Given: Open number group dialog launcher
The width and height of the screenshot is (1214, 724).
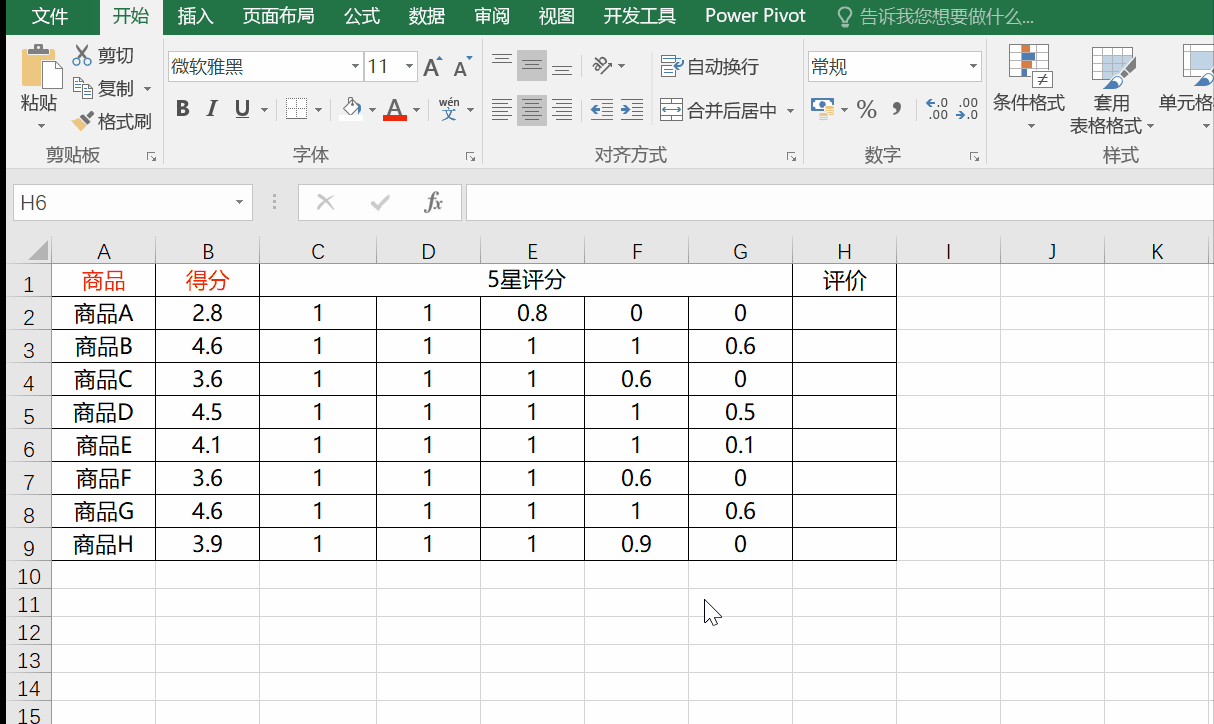Looking at the screenshot, I should (x=974, y=157).
